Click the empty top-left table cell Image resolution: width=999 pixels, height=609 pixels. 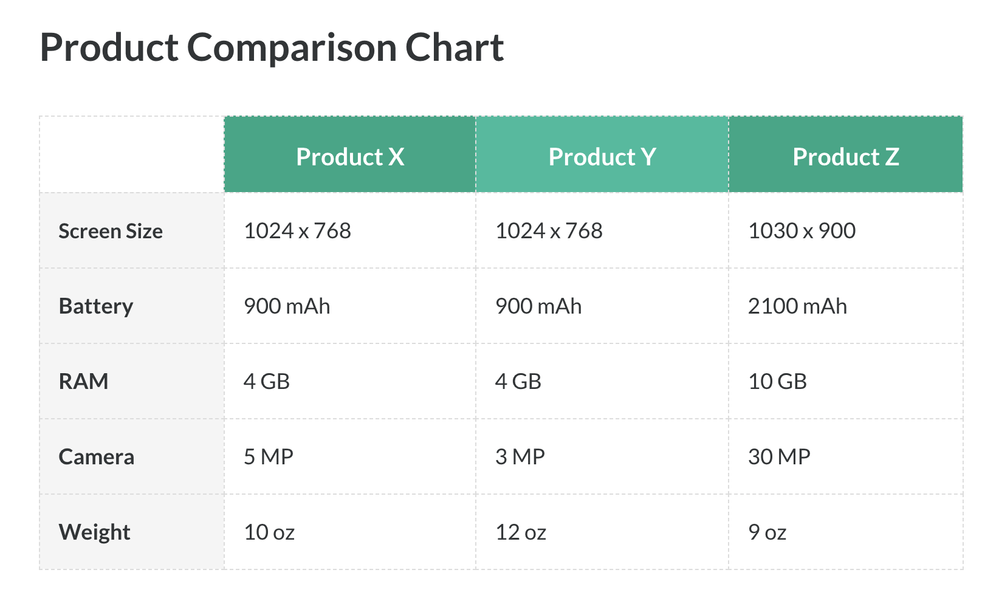[131, 154]
